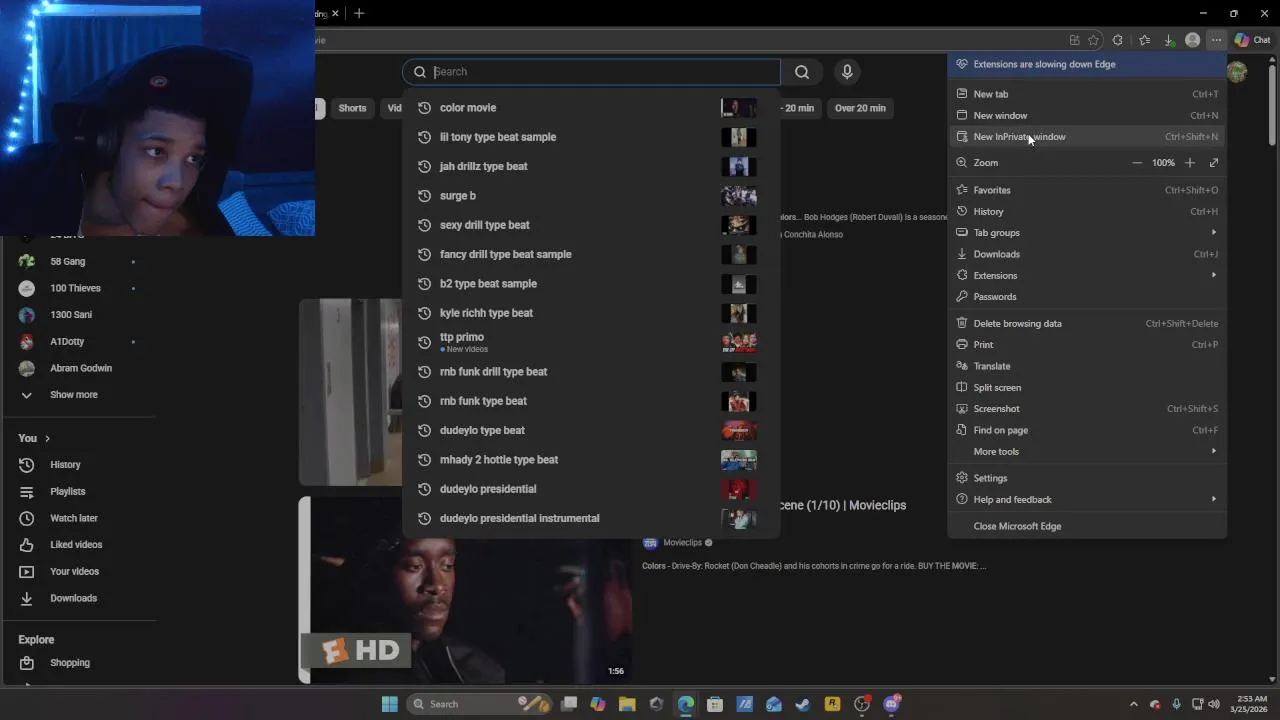Open History from Edge menu
Image resolution: width=1280 pixels, height=720 pixels.
point(1087,211)
